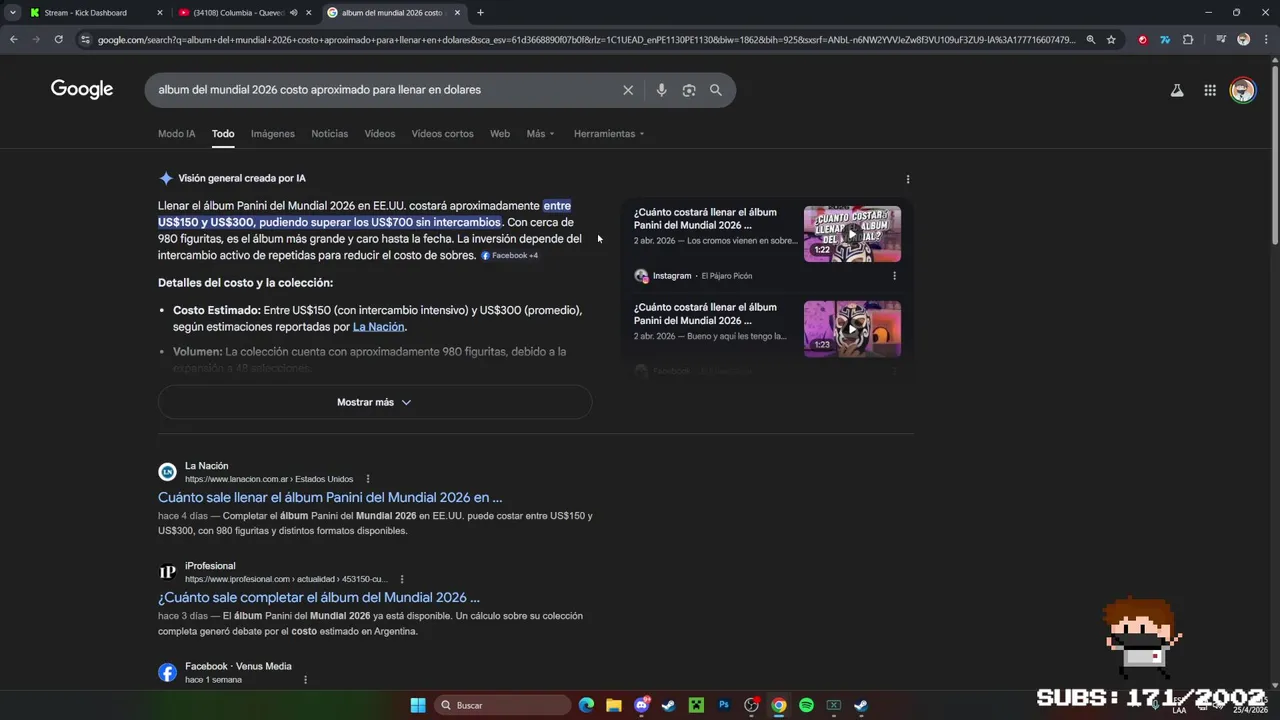Mute audio on the YouTube tab speaker icon
Viewport: 1280px width, 720px height.
[x=293, y=13]
